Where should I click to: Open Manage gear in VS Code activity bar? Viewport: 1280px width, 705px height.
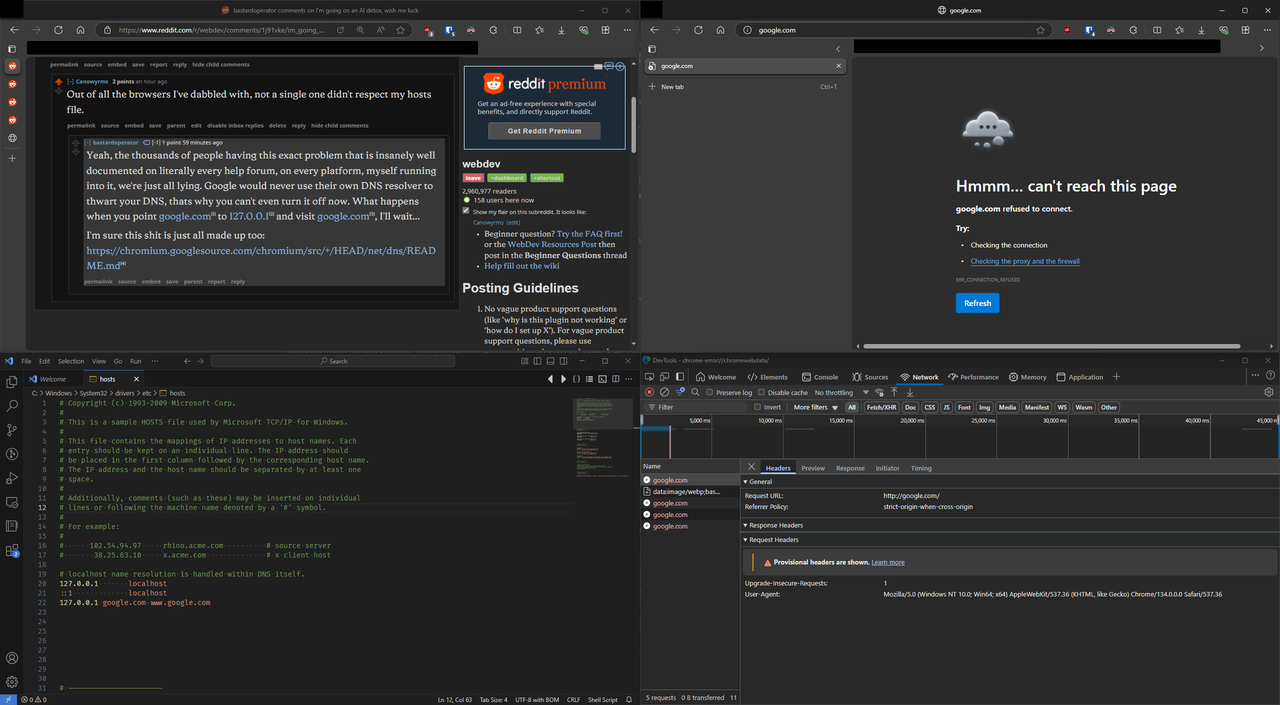(12, 682)
